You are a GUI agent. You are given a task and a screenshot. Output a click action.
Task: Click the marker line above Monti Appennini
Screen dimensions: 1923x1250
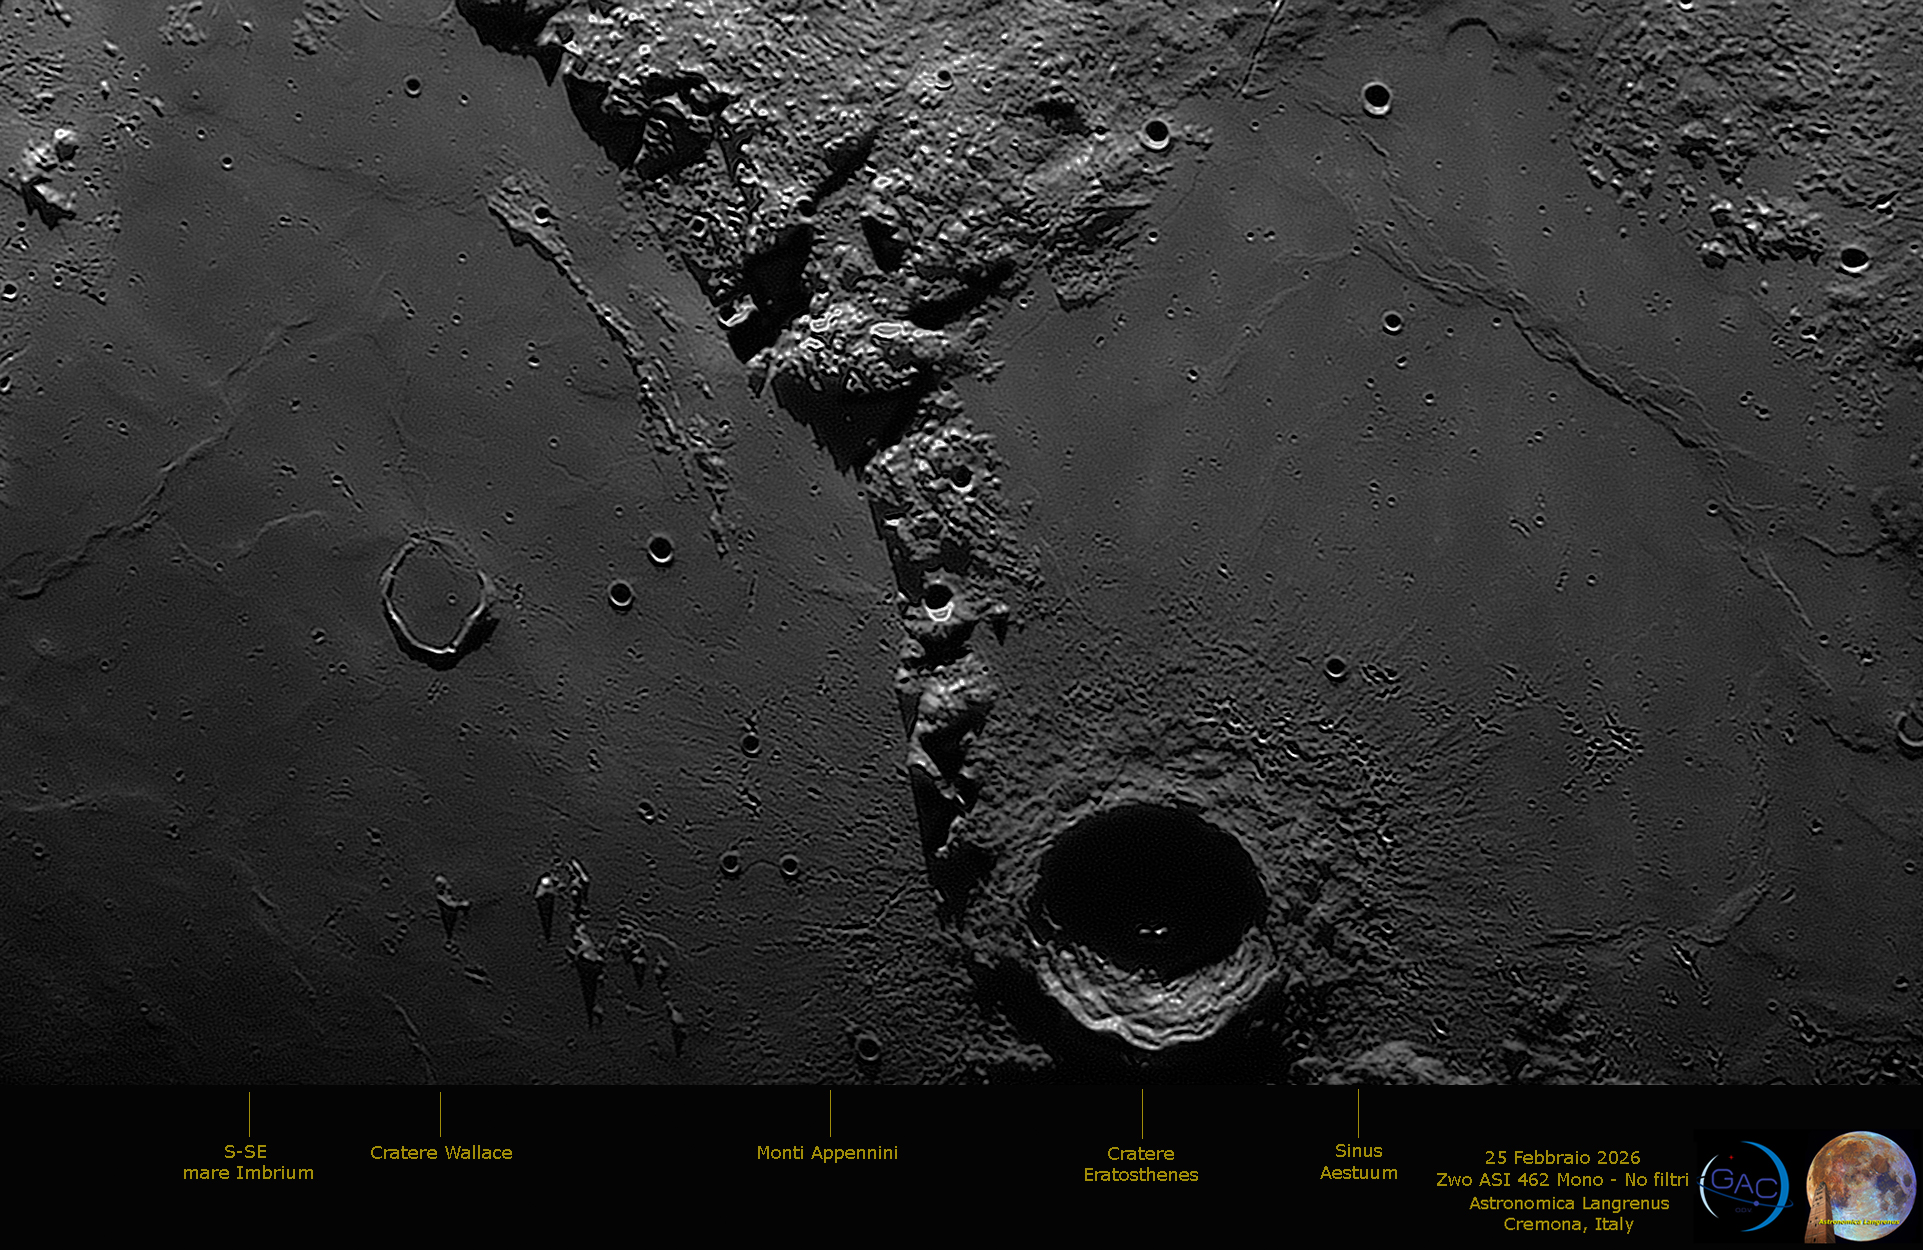pyautogui.click(x=830, y=1113)
